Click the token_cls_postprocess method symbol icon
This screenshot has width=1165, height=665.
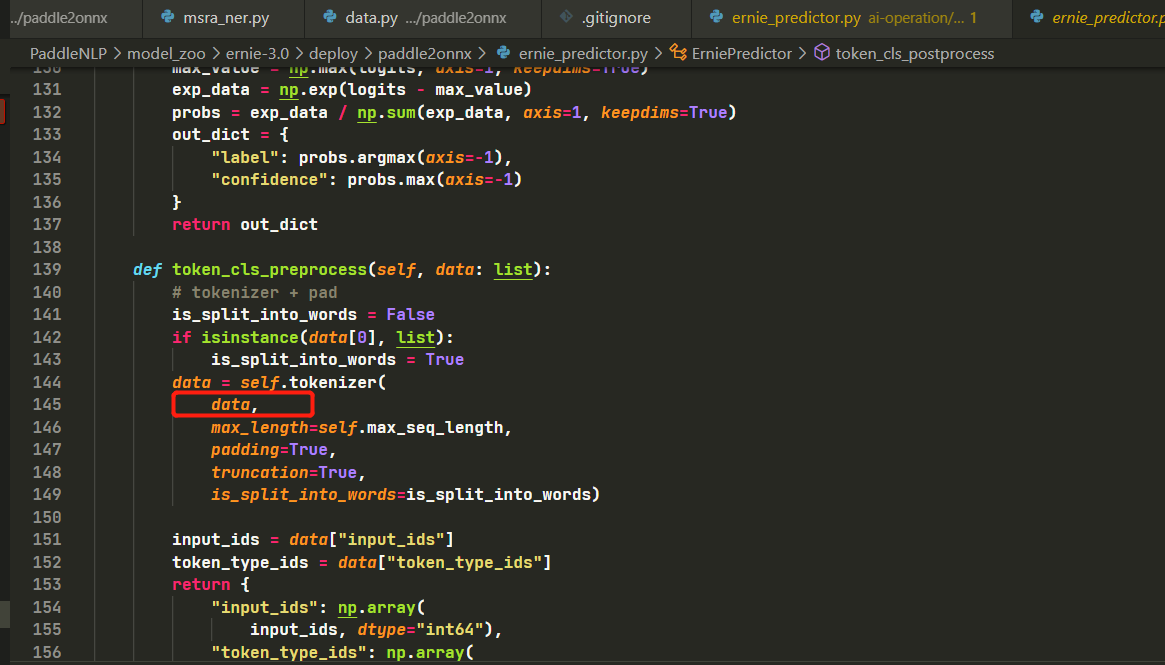pos(822,52)
